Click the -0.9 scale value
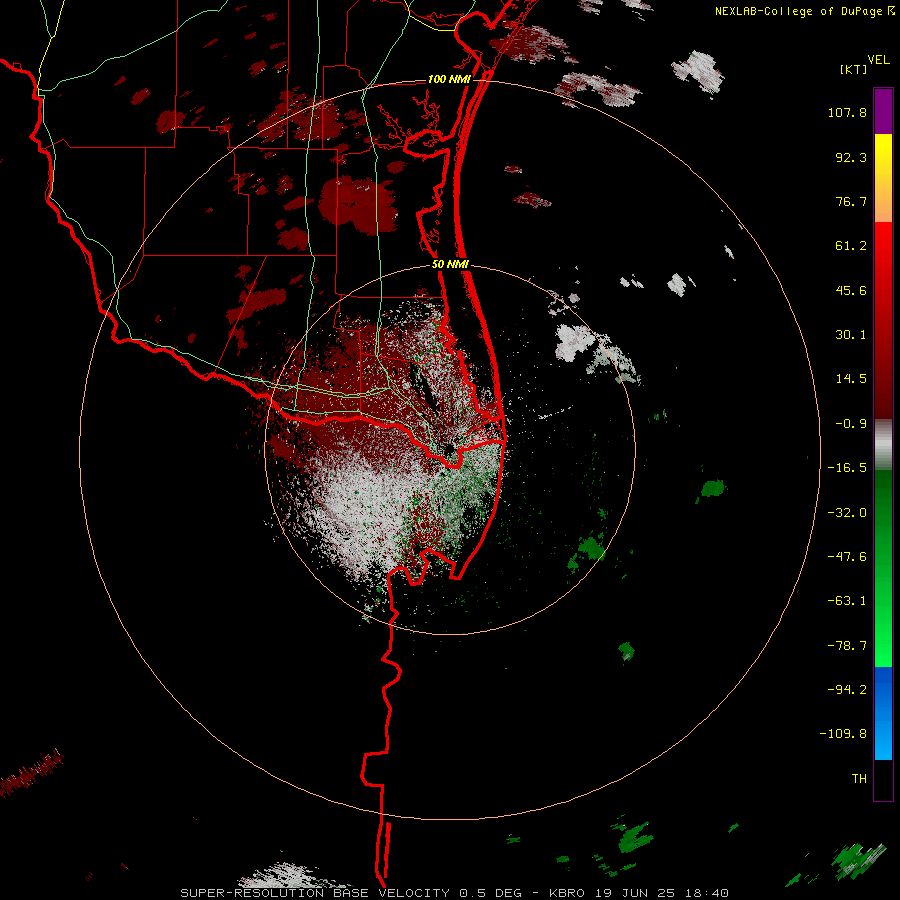This screenshot has width=900, height=900. pyautogui.click(x=851, y=424)
